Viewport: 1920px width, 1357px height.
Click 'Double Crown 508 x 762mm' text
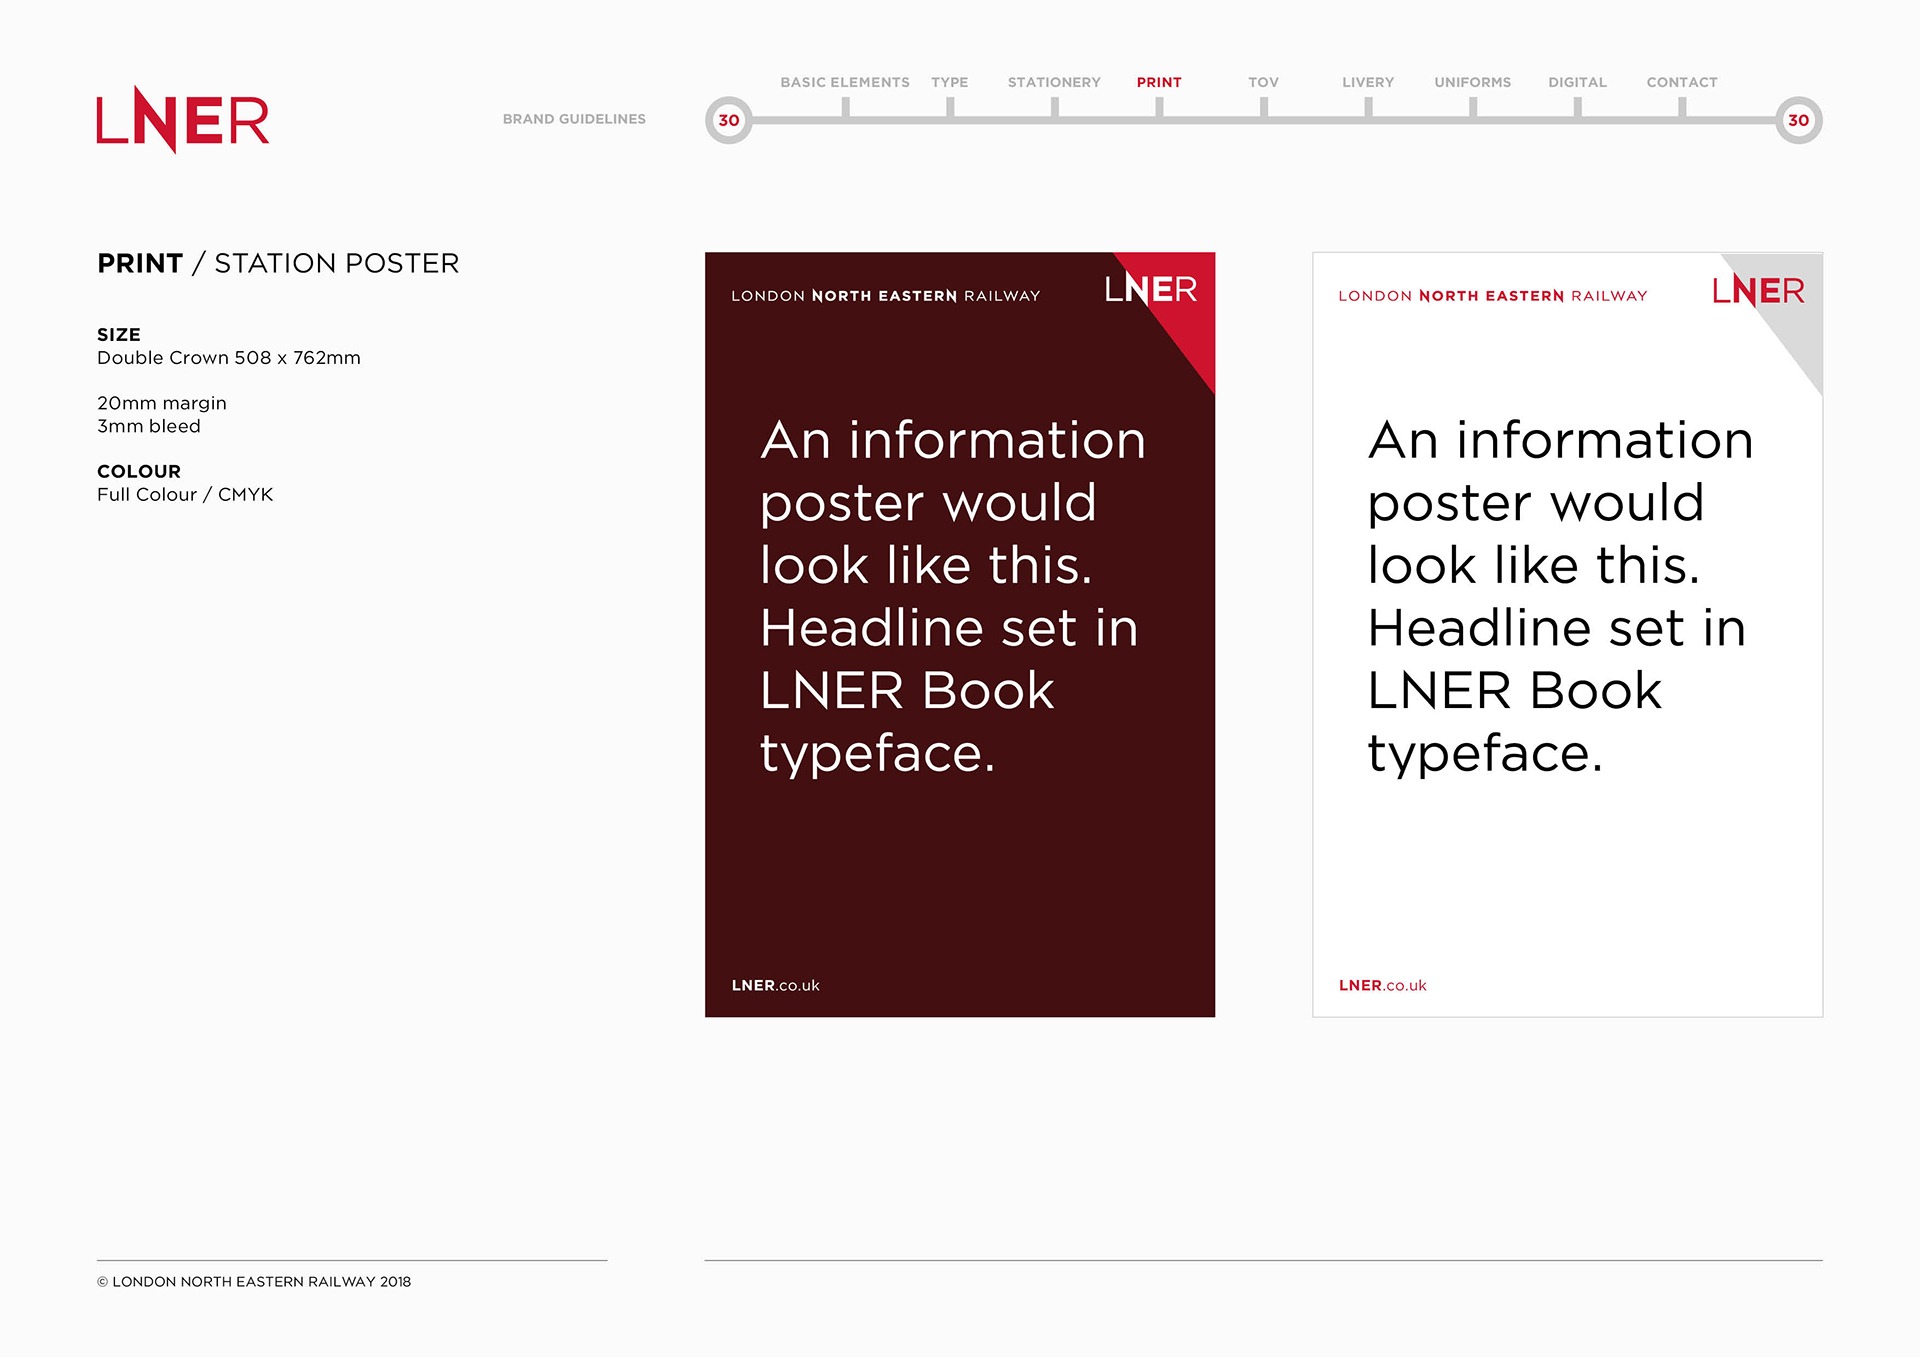(x=229, y=358)
